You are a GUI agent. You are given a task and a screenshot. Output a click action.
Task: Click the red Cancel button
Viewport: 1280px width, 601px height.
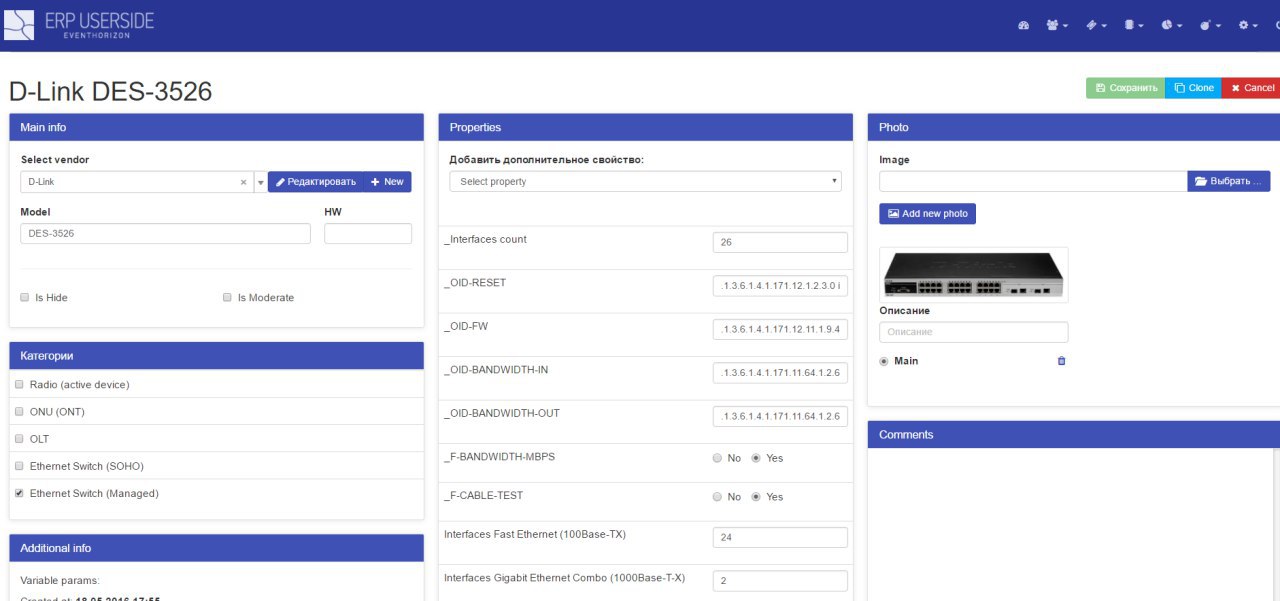(1251, 88)
